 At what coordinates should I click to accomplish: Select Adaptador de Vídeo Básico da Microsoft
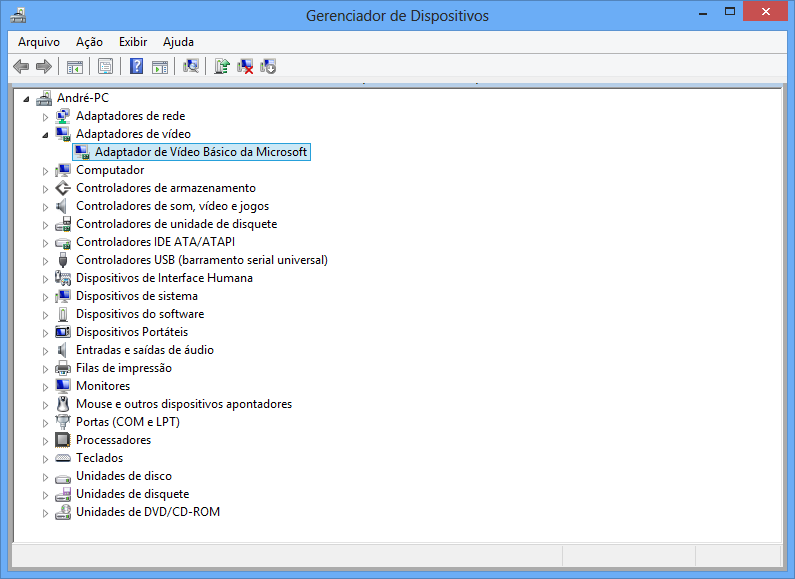coord(201,152)
